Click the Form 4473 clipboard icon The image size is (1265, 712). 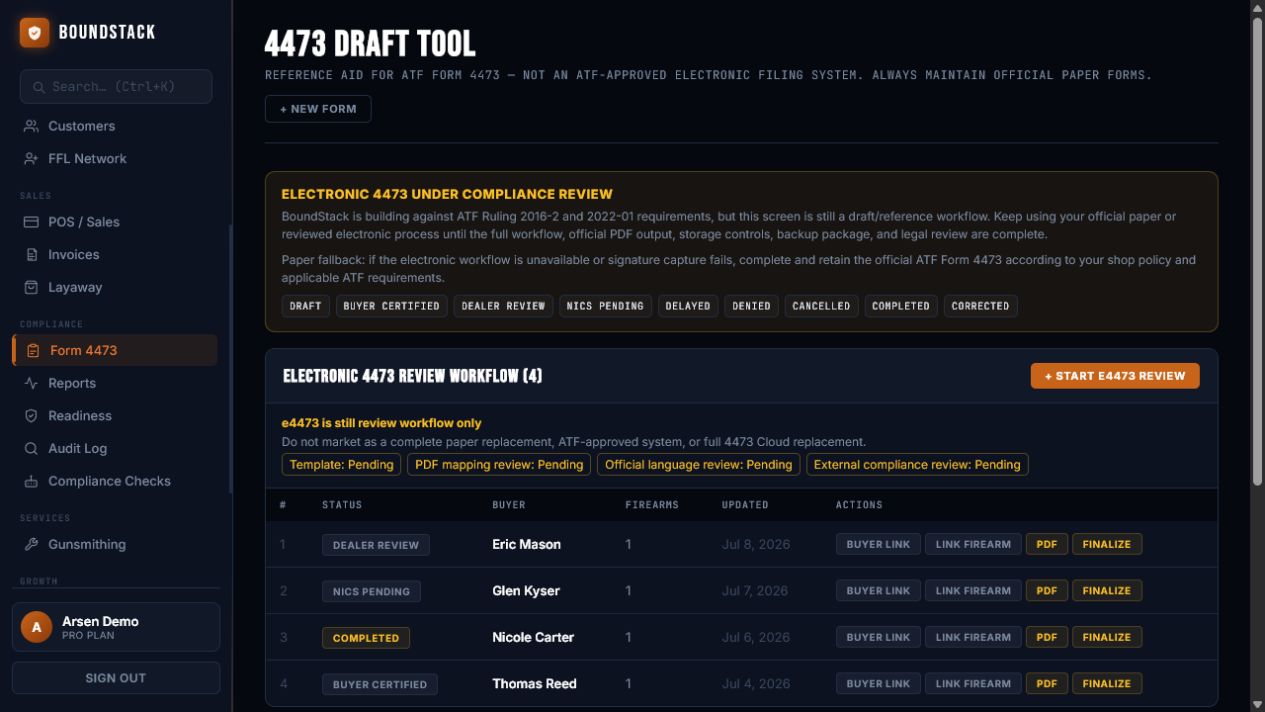coord(33,350)
